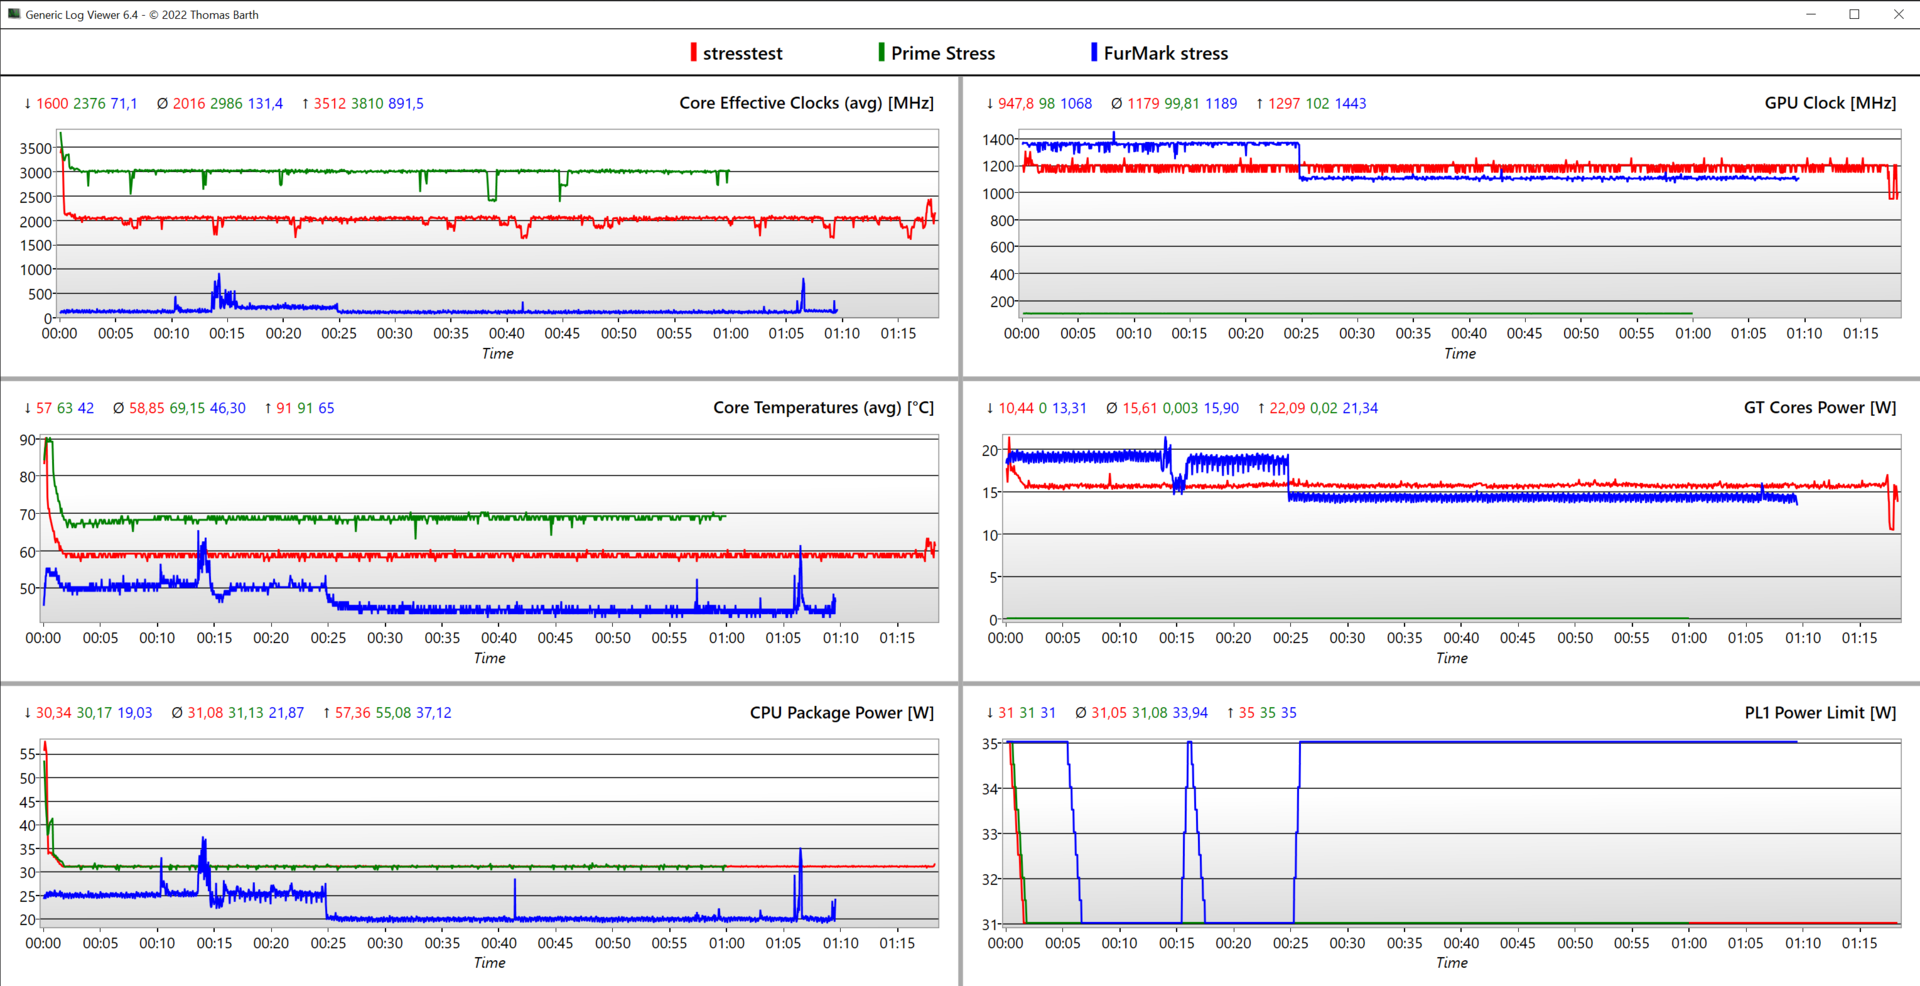Select the FurMark stress legend label

(x=1166, y=53)
